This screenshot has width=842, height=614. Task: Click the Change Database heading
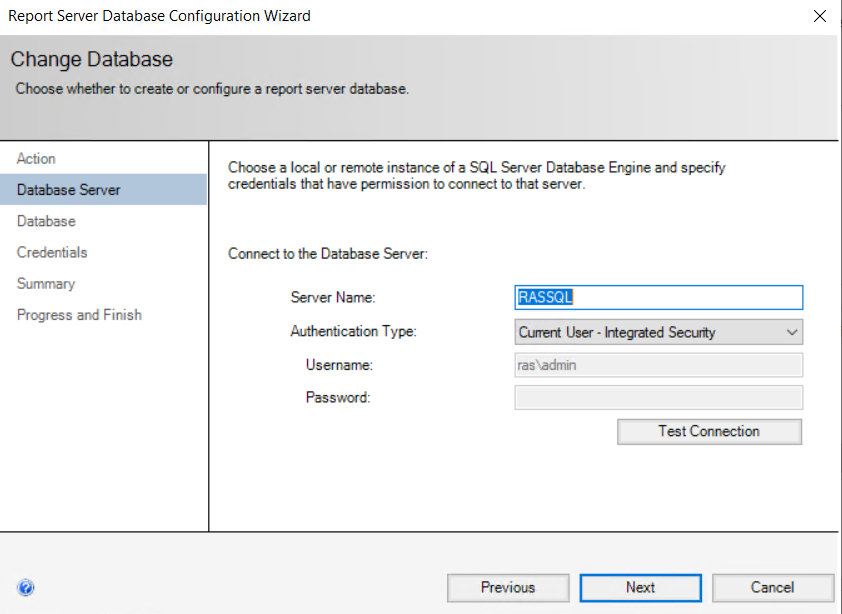pyautogui.click(x=92, y=60)
